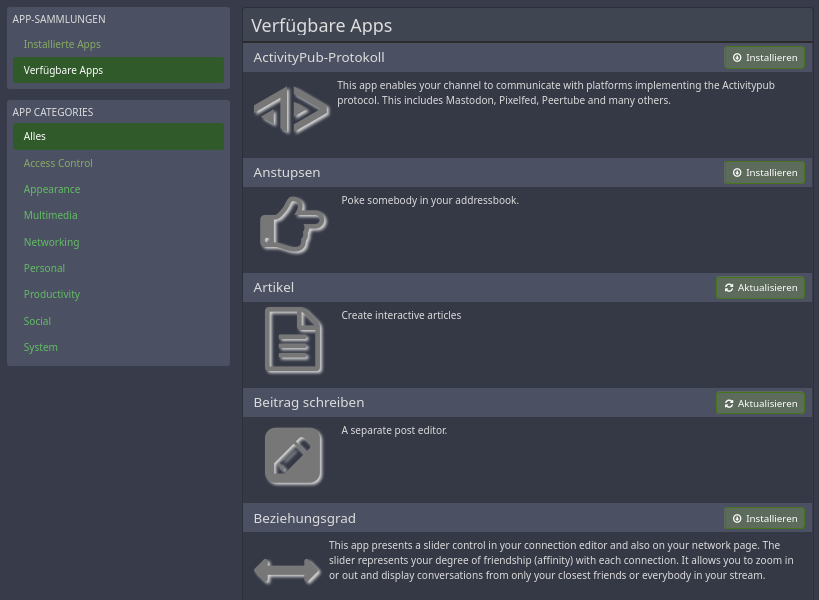Go to the Productivity category
819x600 pixels.
(x=52, y=294)
